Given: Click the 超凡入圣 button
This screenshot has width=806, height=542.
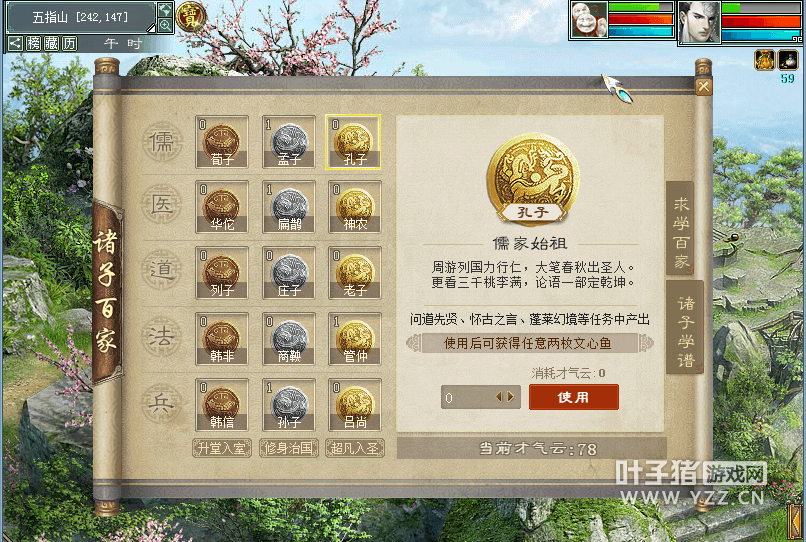Looking at the screenshot, I should (x=355, y=448).
